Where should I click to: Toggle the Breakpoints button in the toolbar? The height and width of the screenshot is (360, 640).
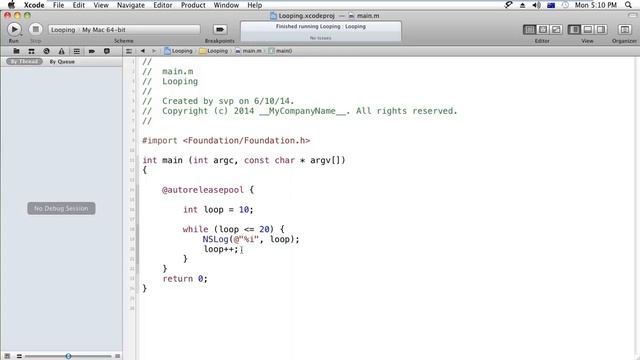(220, 29)
